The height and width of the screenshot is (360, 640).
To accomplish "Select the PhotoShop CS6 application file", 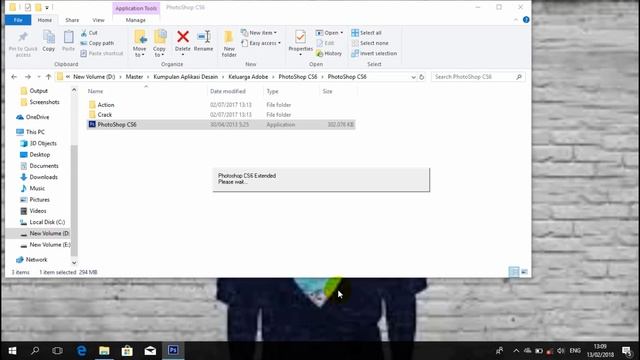I will [220, 124].
